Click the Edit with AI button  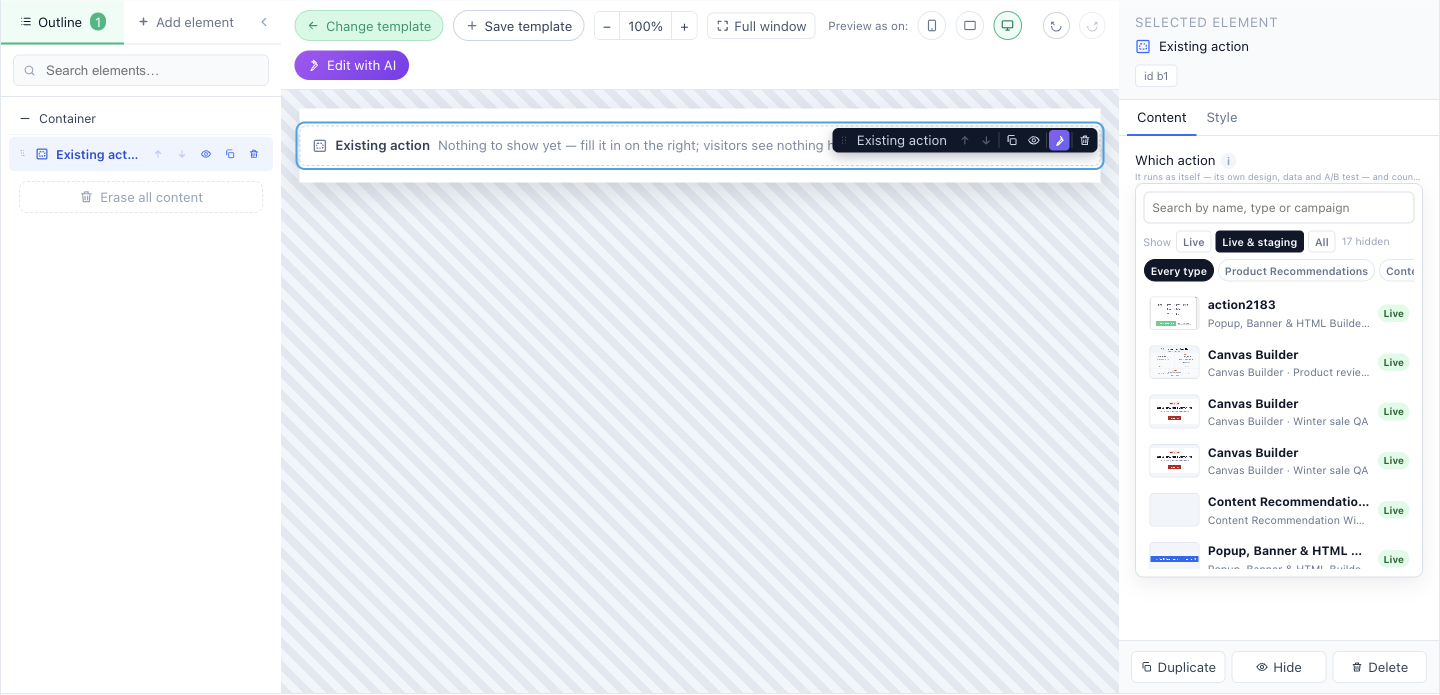pyautogui.click(x=352, y=65)
